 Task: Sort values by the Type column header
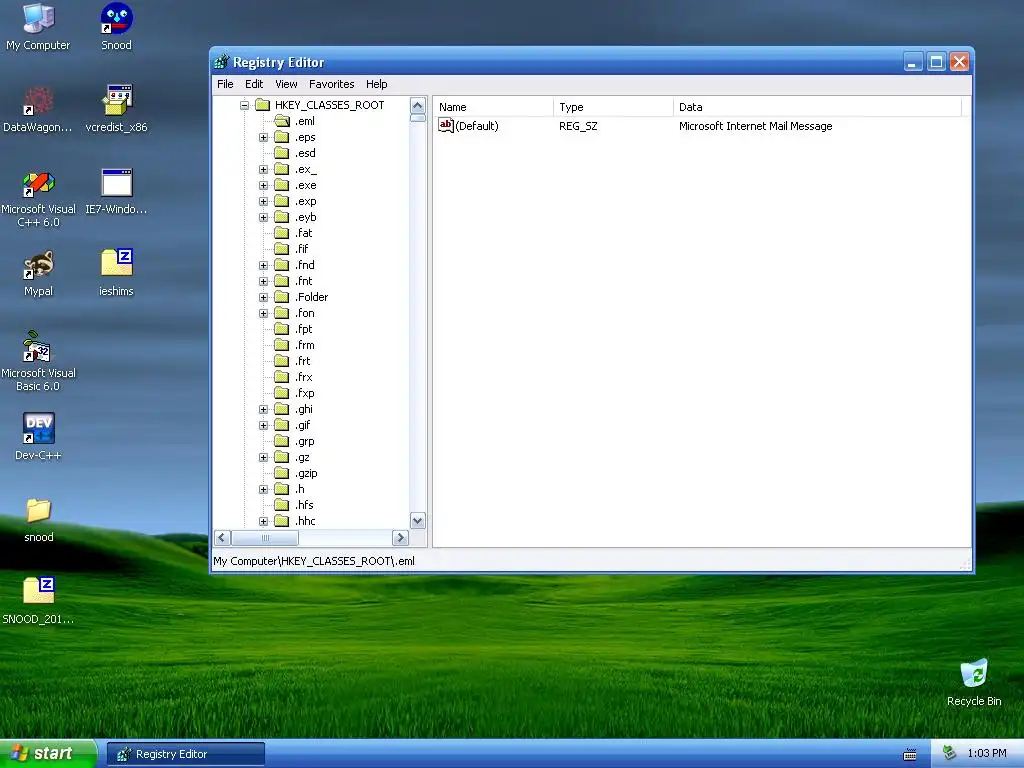point(613,107)
